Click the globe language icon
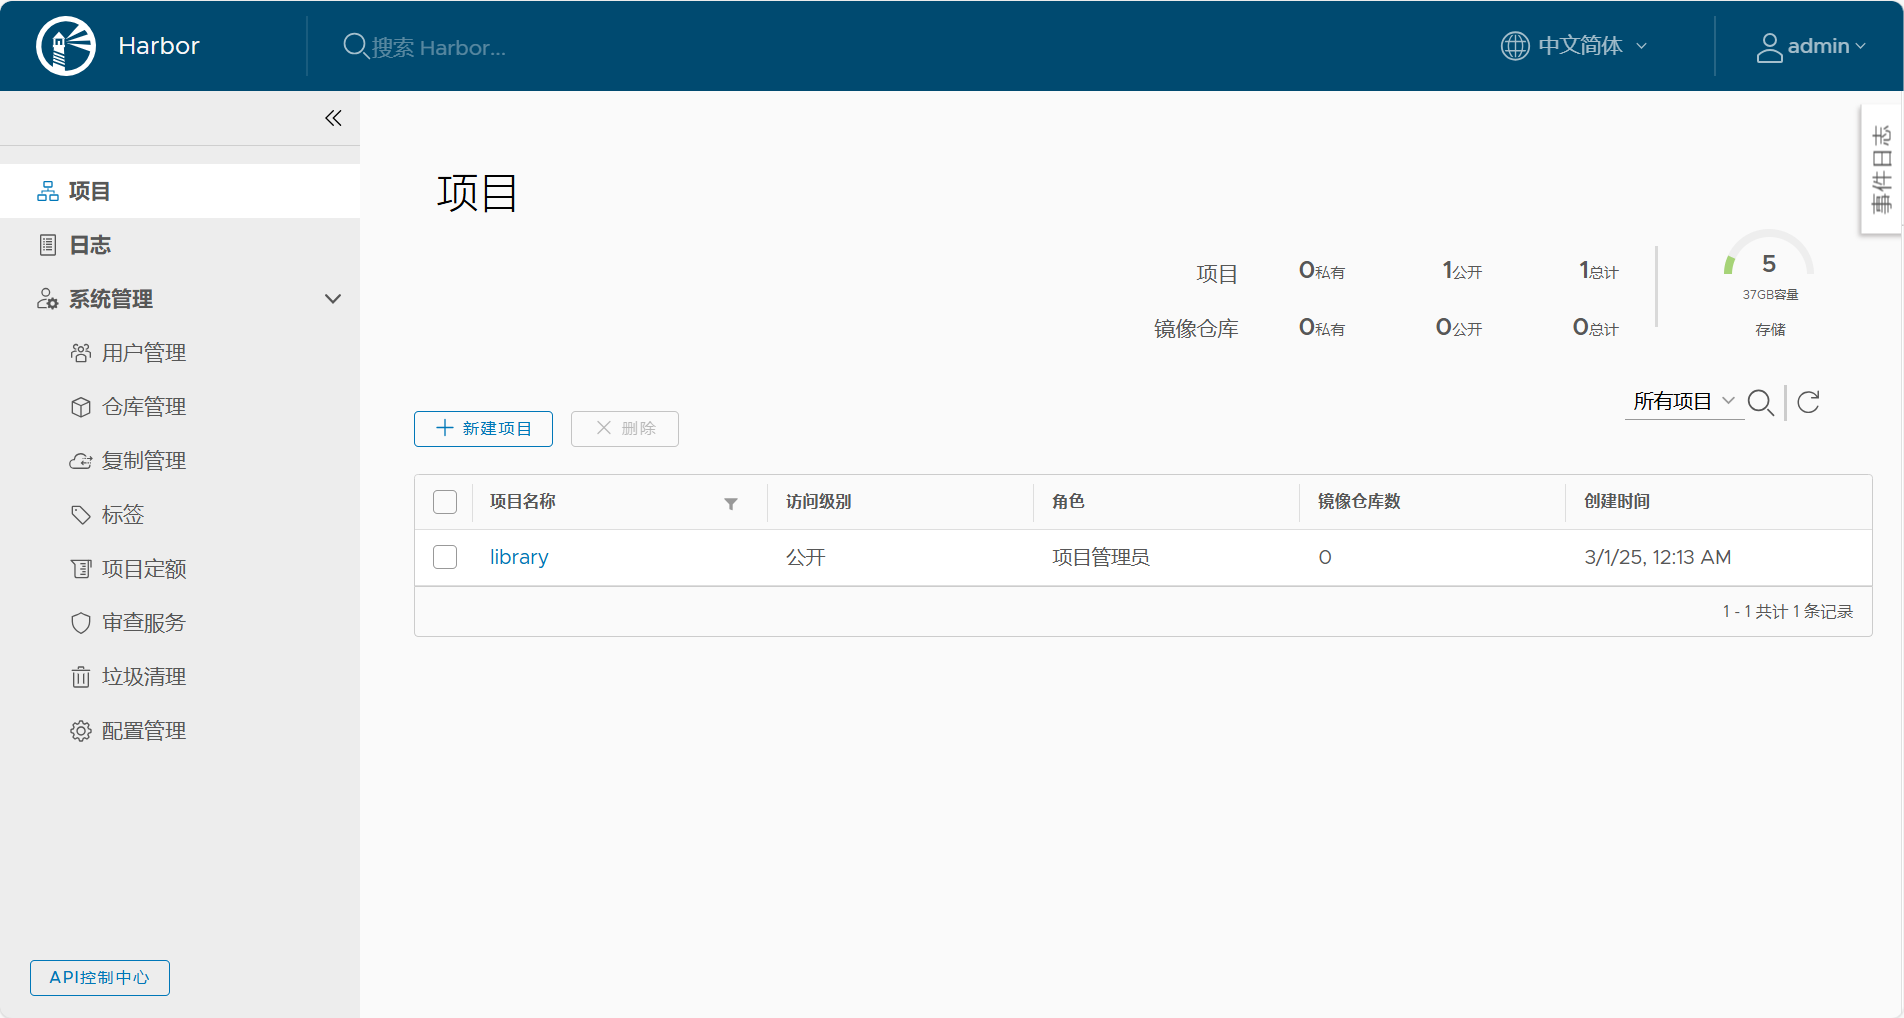Viewport: 1904px width, 1018px height. pyautogui.click(x=1515, y=46)
